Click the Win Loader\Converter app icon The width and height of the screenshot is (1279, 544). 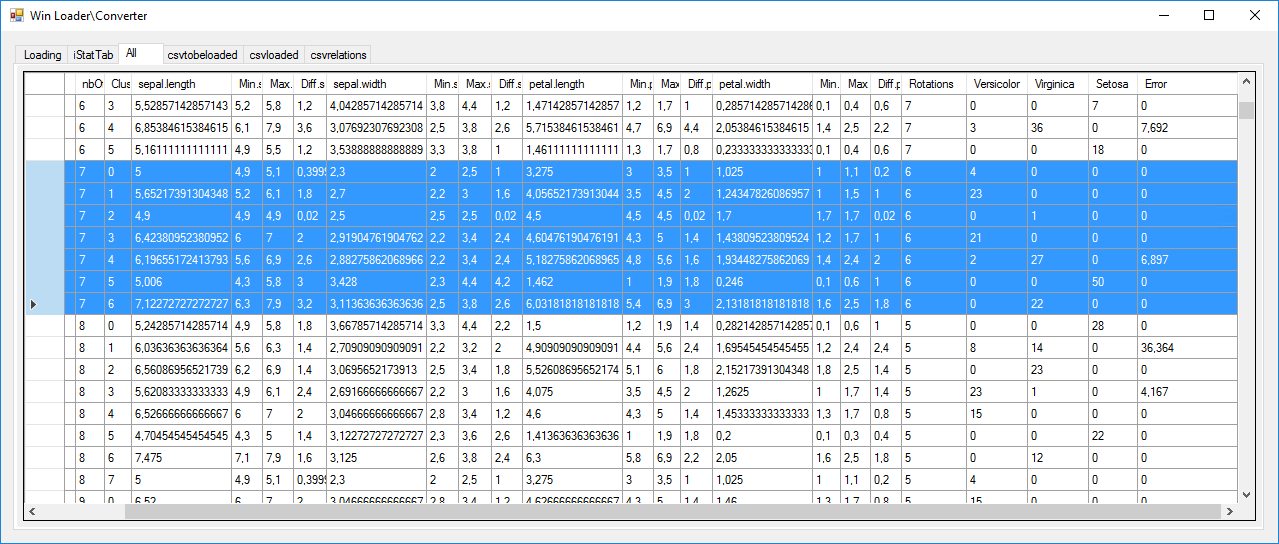click(16, 15)
